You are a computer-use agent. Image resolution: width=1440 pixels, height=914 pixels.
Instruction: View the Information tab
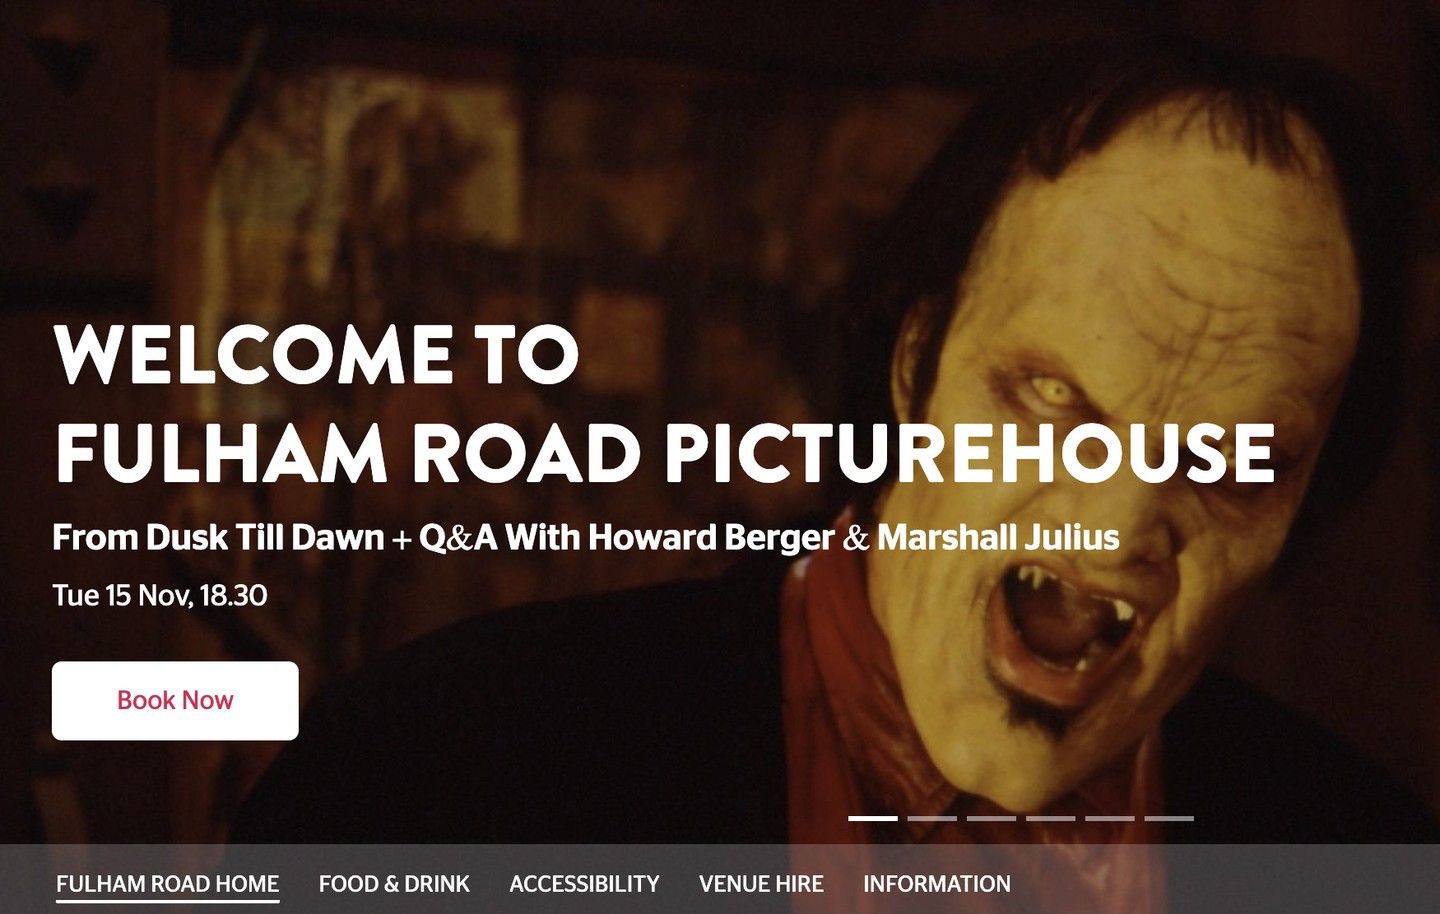tap(937, 884)
